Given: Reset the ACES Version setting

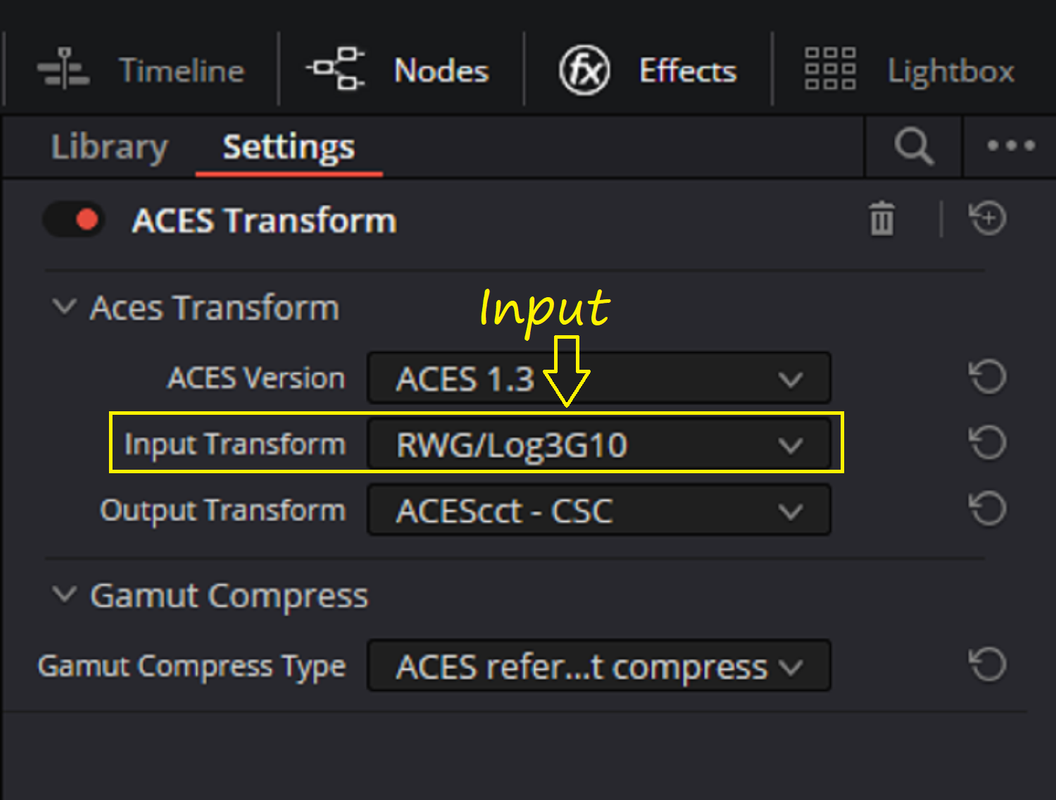Looking at the screenshot, I should click(x=987, y=376).
